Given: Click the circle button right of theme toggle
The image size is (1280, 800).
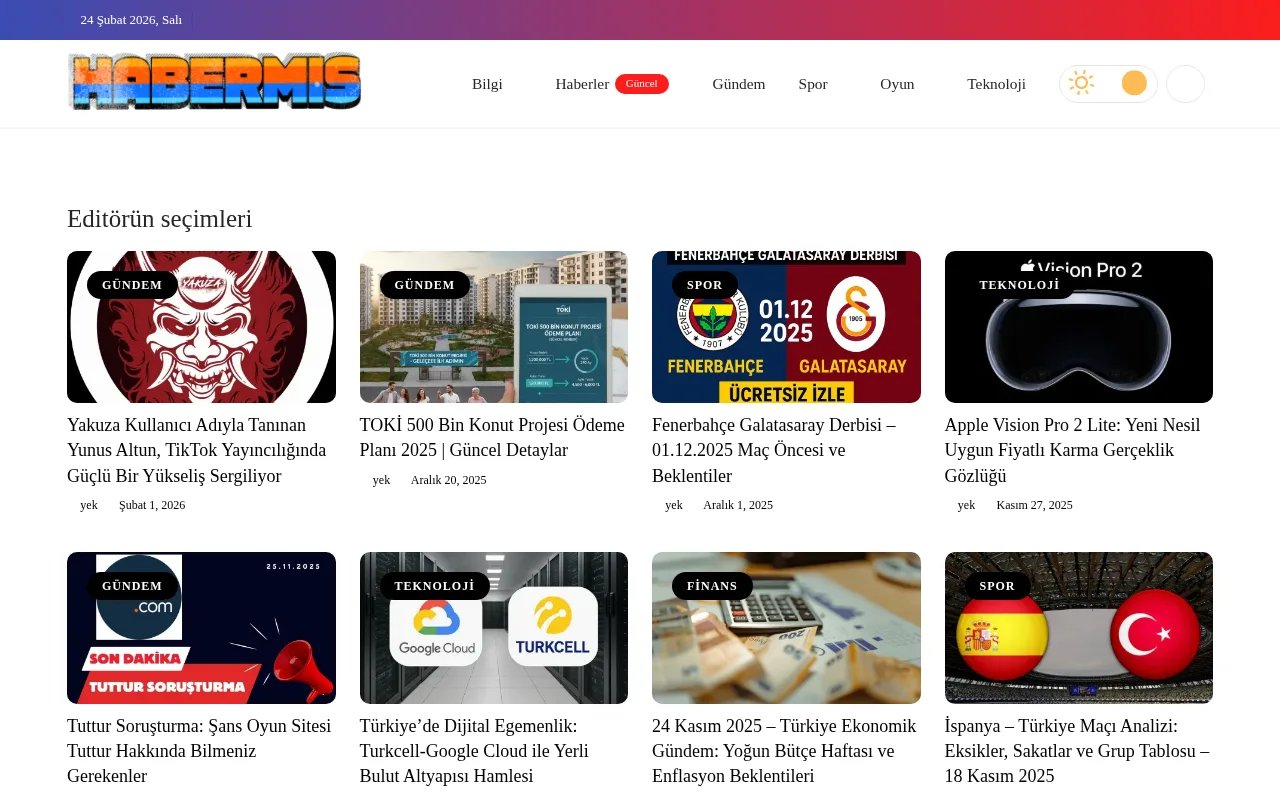Looking at the screenshot, I should [1185, 83].
